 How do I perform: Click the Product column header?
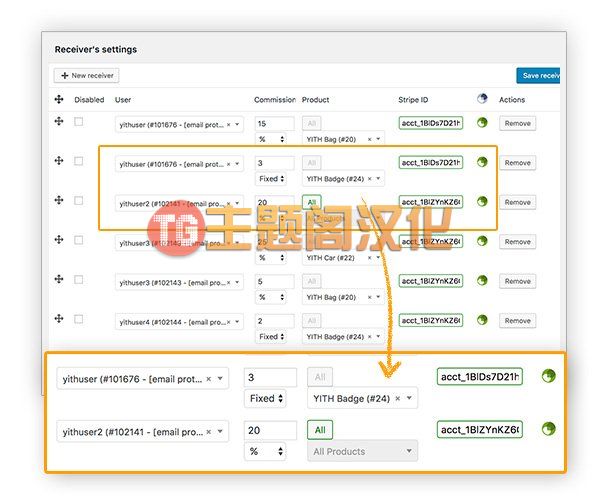315,99
